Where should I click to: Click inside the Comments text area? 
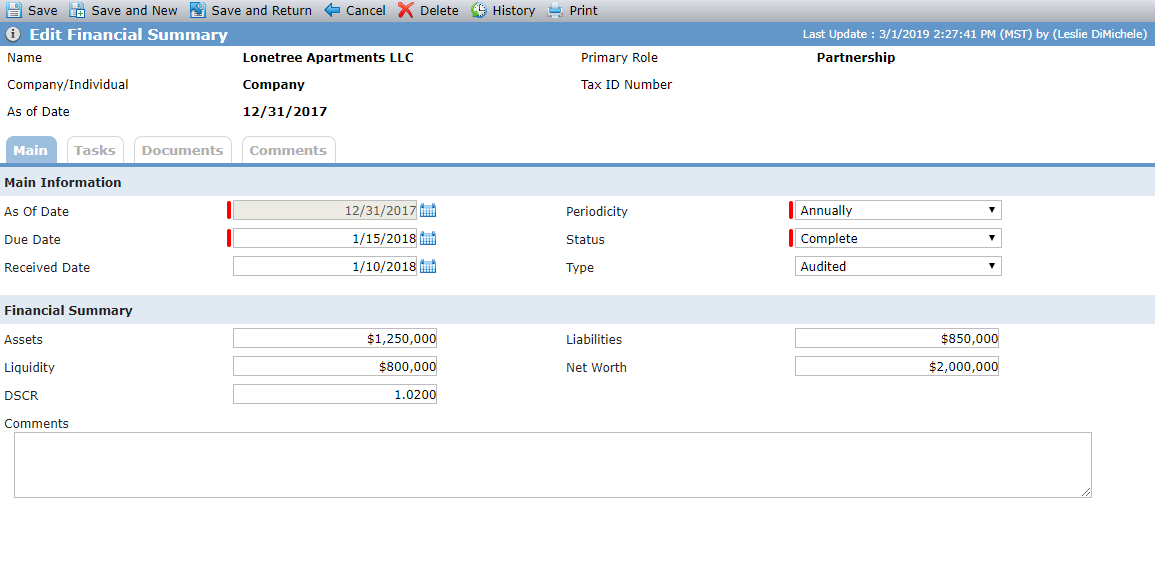(x=552, y=465)
